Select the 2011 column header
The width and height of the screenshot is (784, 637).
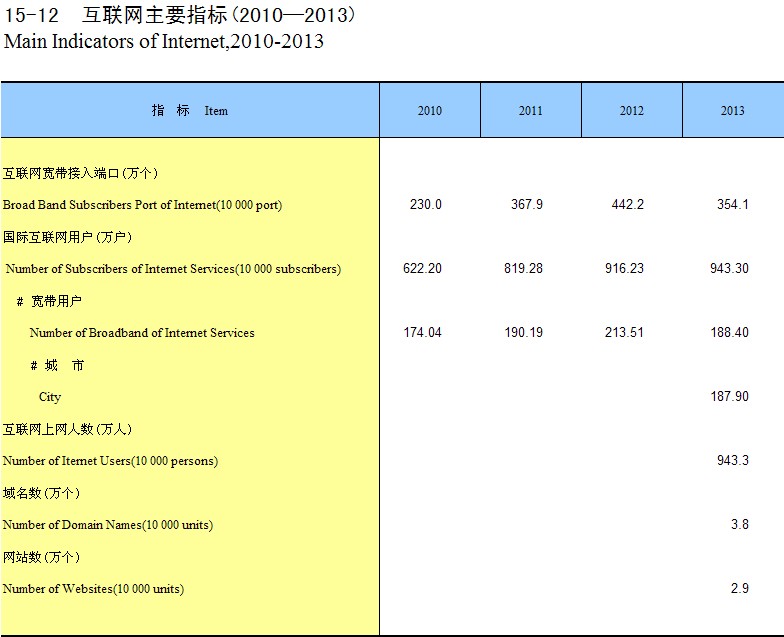[531, 111]
